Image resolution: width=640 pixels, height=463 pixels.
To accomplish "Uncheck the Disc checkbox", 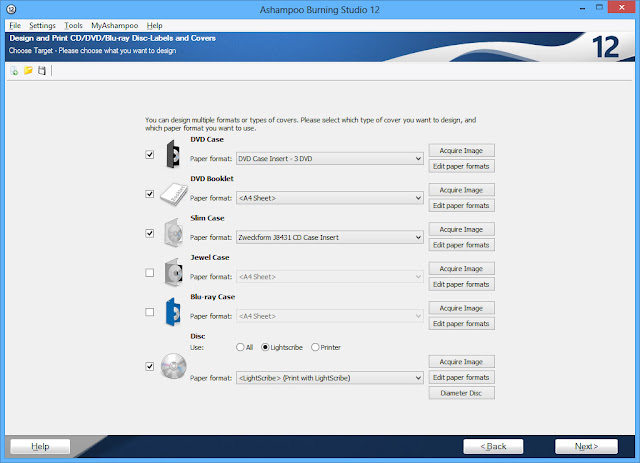I will click(150, 366).
